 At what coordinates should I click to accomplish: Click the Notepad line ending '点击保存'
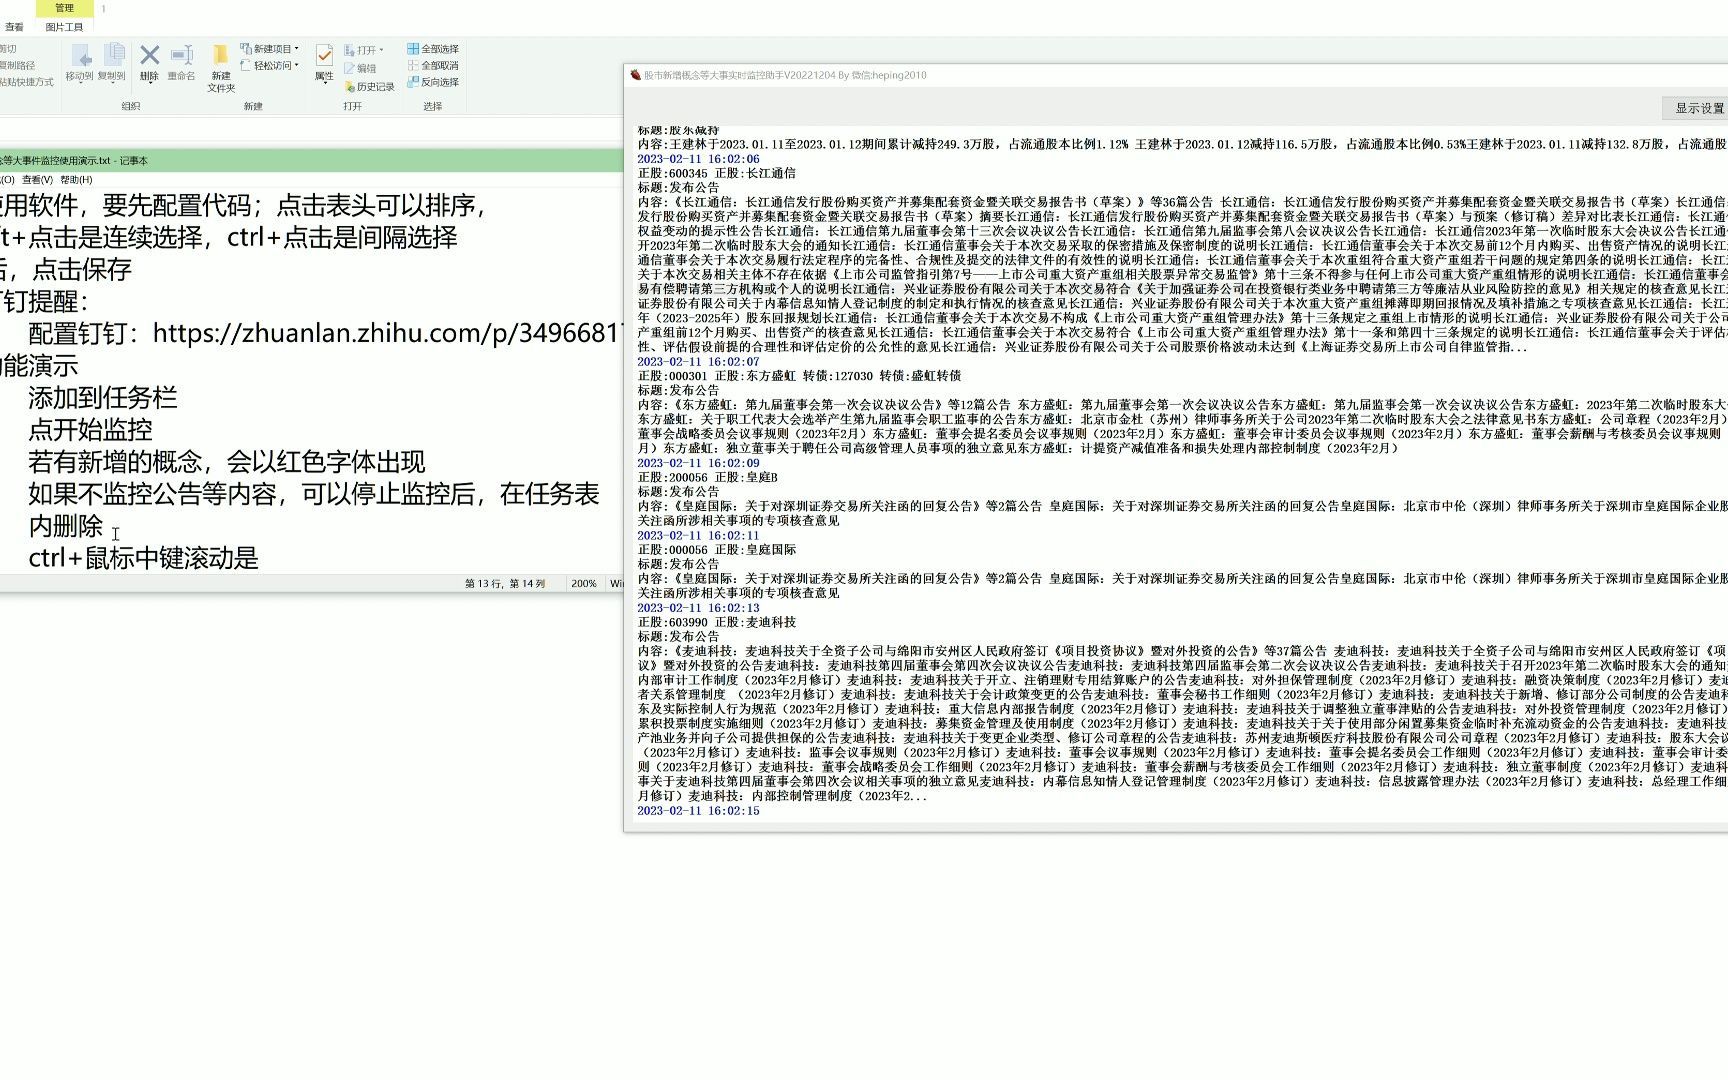click(x=66, y=270)
